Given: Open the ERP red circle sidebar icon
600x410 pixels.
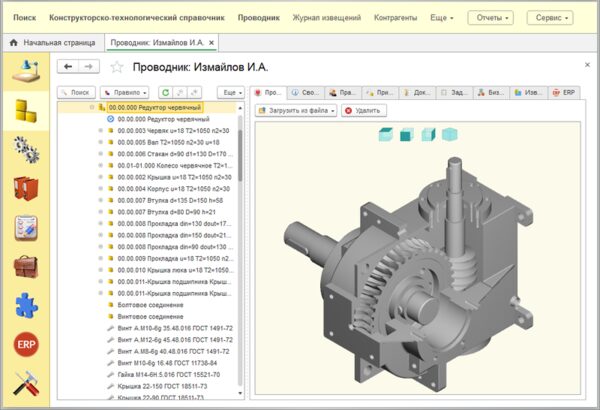Looking at the screenshot, I should (26, 344).
